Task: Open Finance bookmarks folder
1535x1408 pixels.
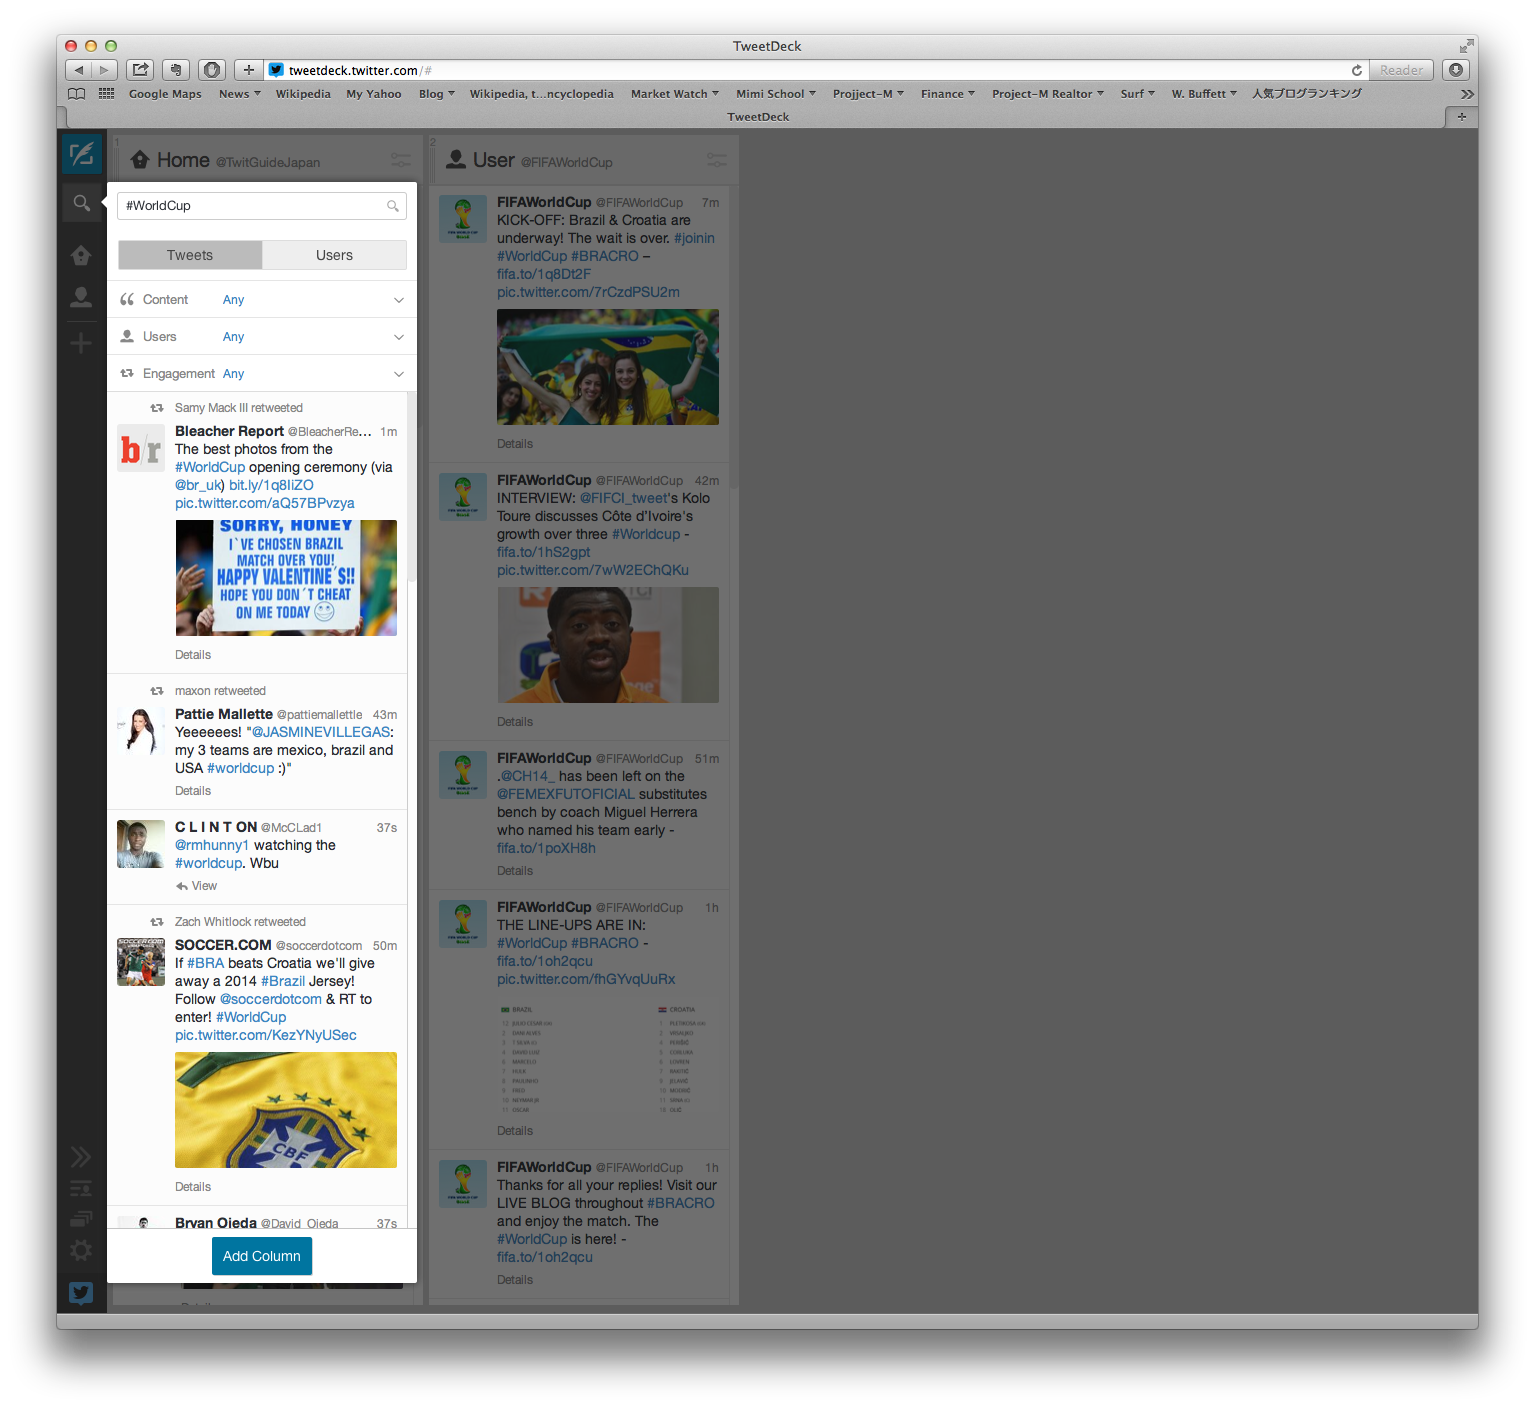Action: point(948,94)
